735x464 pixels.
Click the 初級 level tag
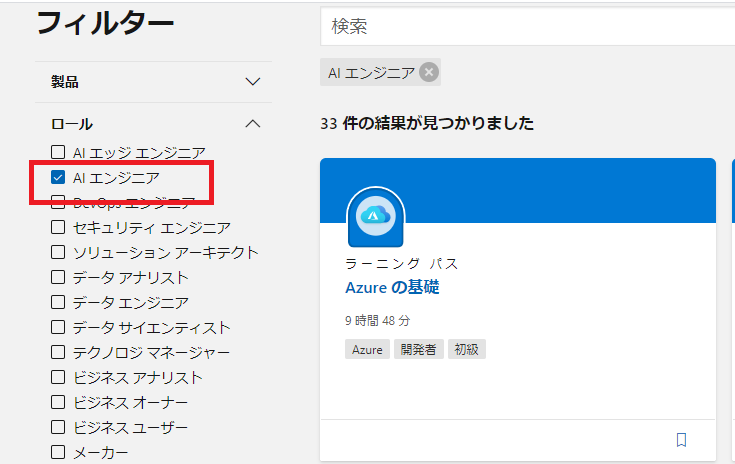466,349
